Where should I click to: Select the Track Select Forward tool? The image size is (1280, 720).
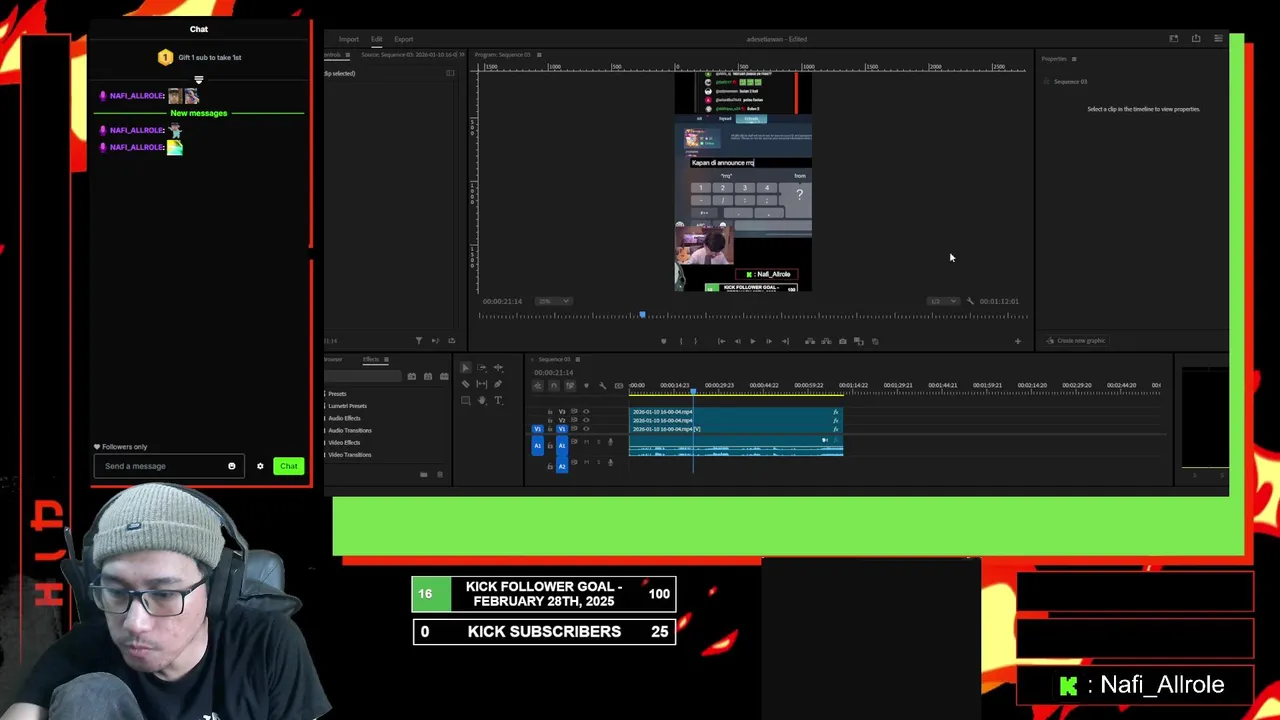coord(481,368)
